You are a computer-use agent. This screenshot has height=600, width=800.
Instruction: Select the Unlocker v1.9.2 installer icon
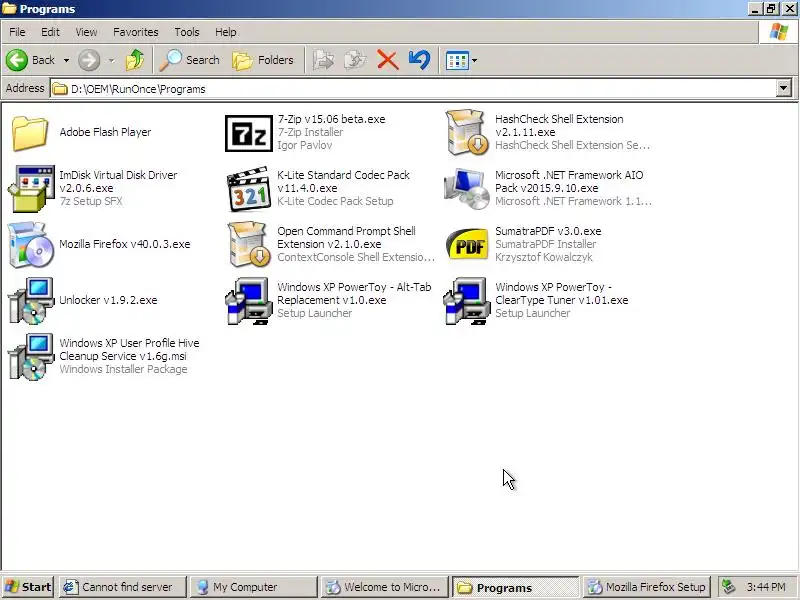click(x=31, y=301)
